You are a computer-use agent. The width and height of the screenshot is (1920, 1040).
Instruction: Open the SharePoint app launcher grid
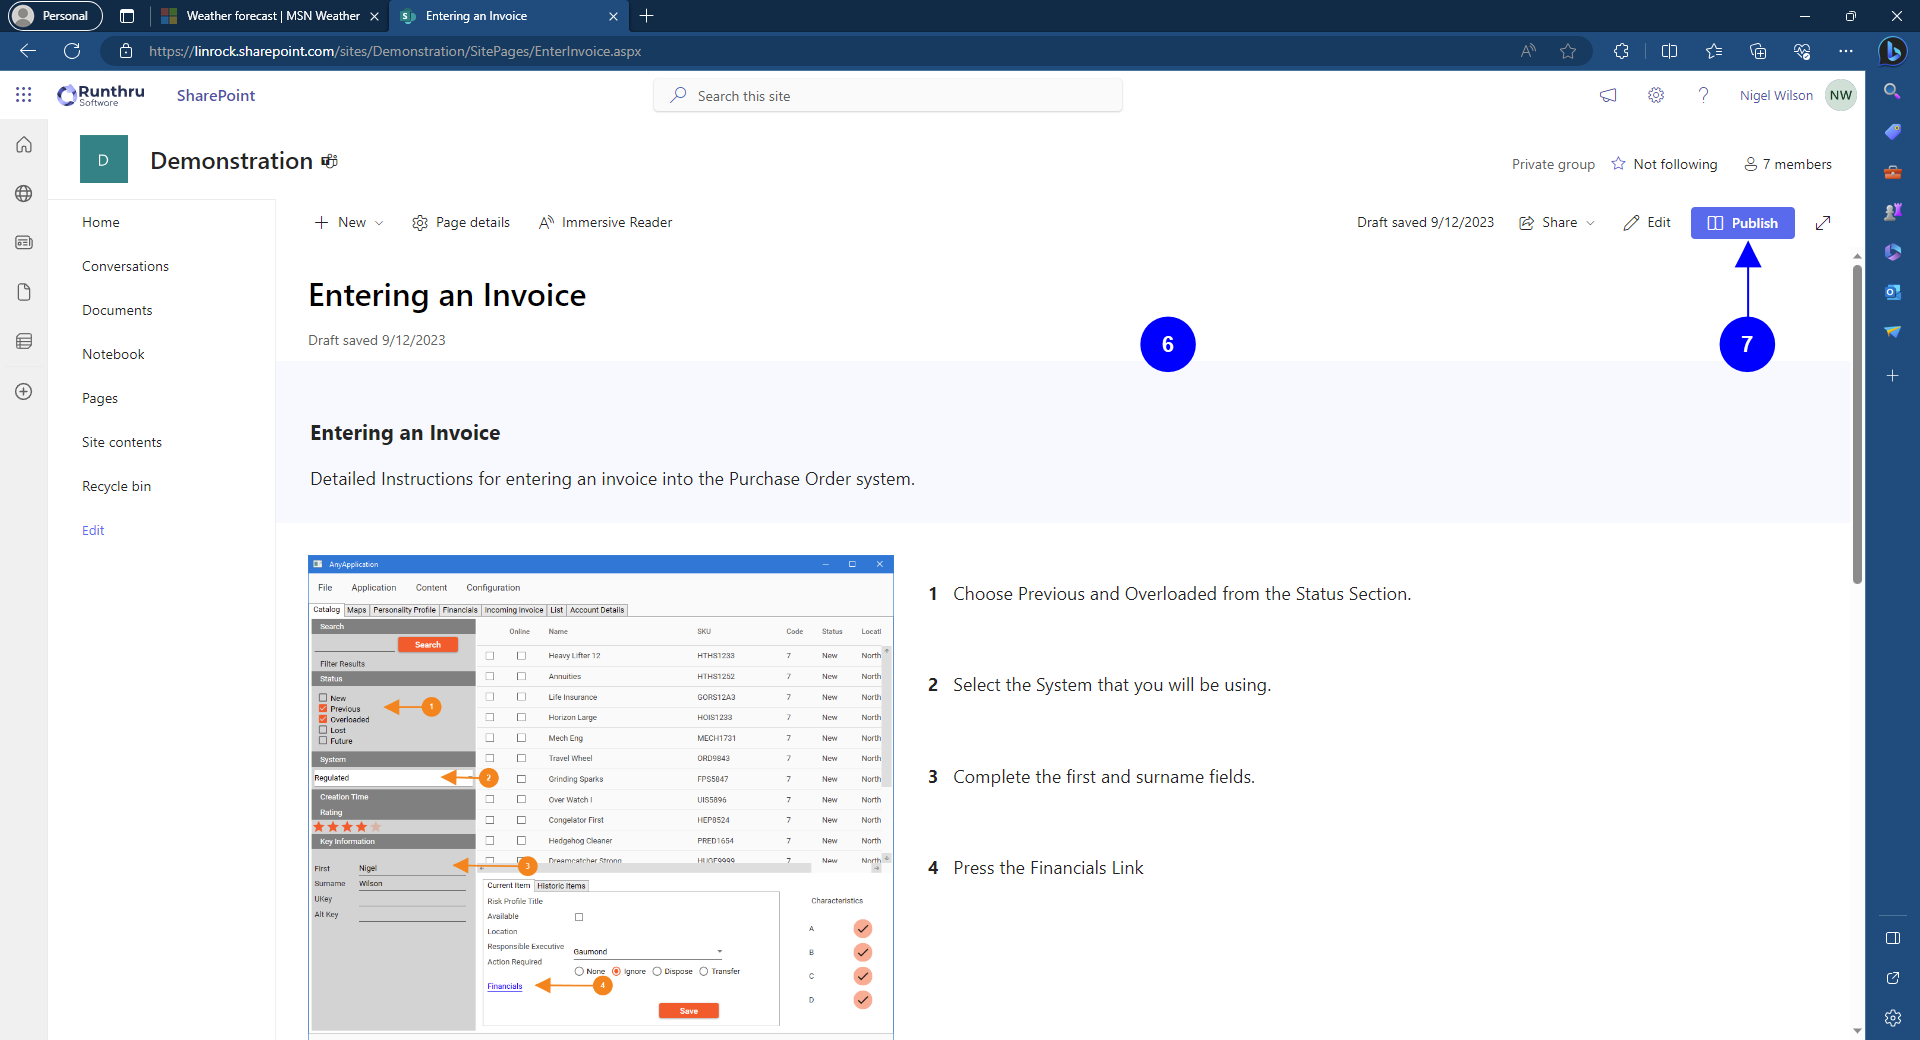click(x=24, y=95)
